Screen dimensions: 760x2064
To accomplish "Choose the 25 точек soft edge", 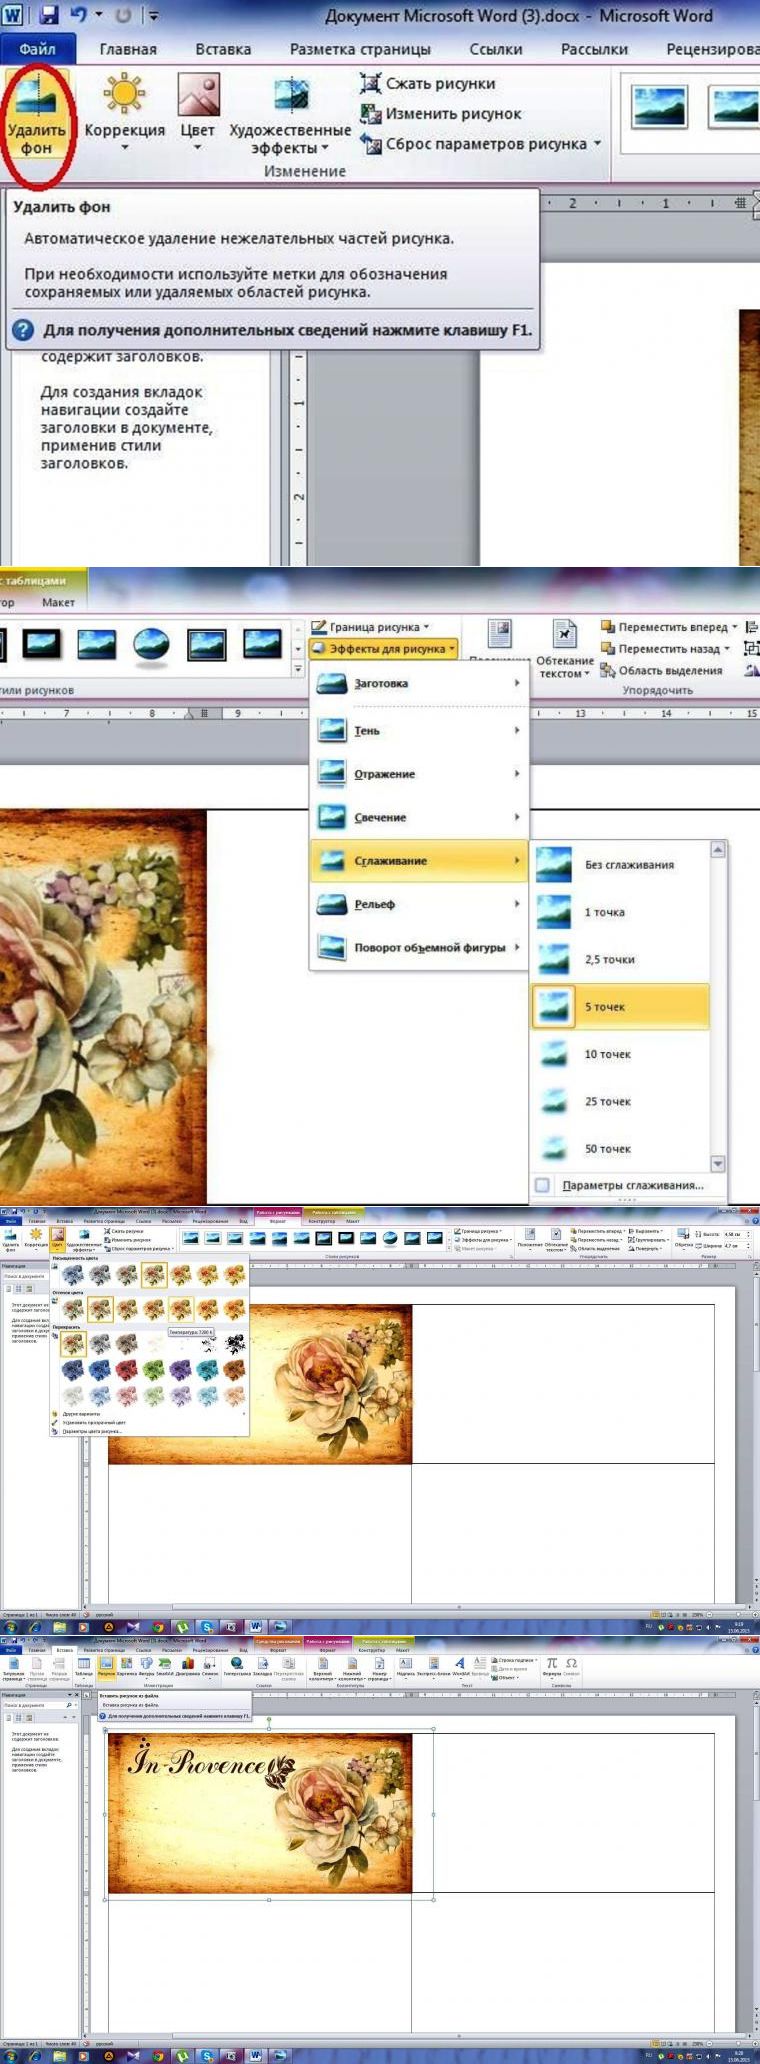I will 619,1102.
